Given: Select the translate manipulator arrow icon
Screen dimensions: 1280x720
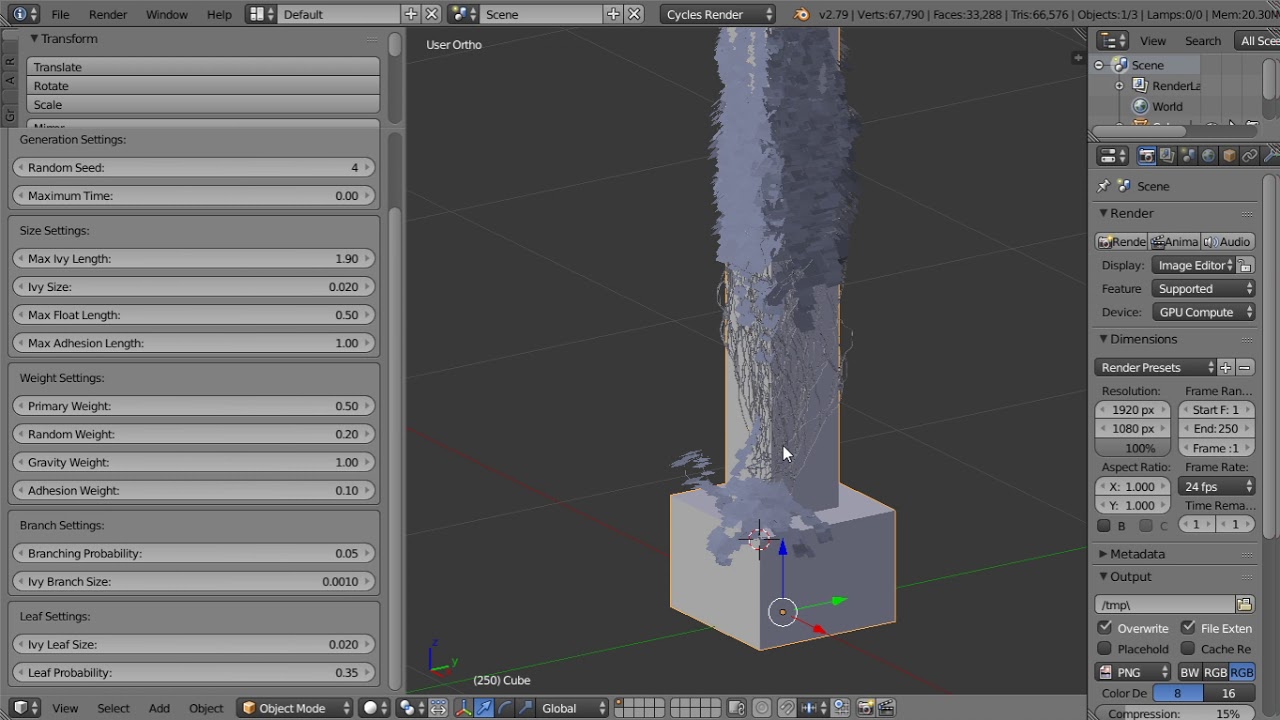Looking at the screenshot, I should tap(484, 708).
